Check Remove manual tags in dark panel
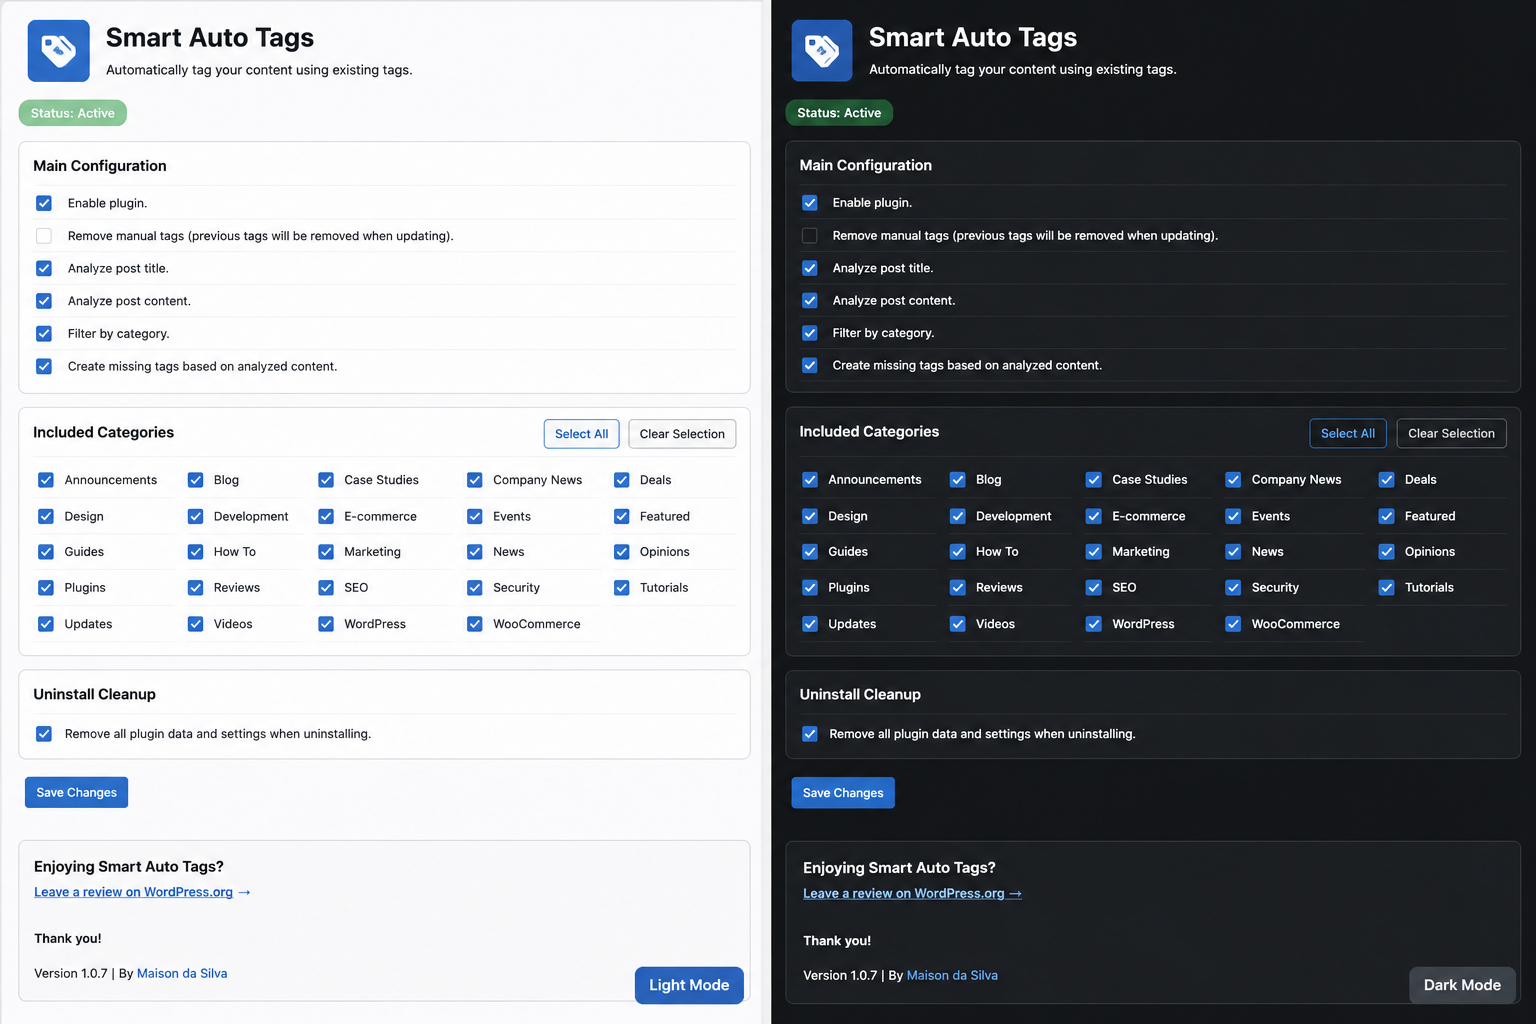The image size is (1536, 1024). (x=810, y=236)
